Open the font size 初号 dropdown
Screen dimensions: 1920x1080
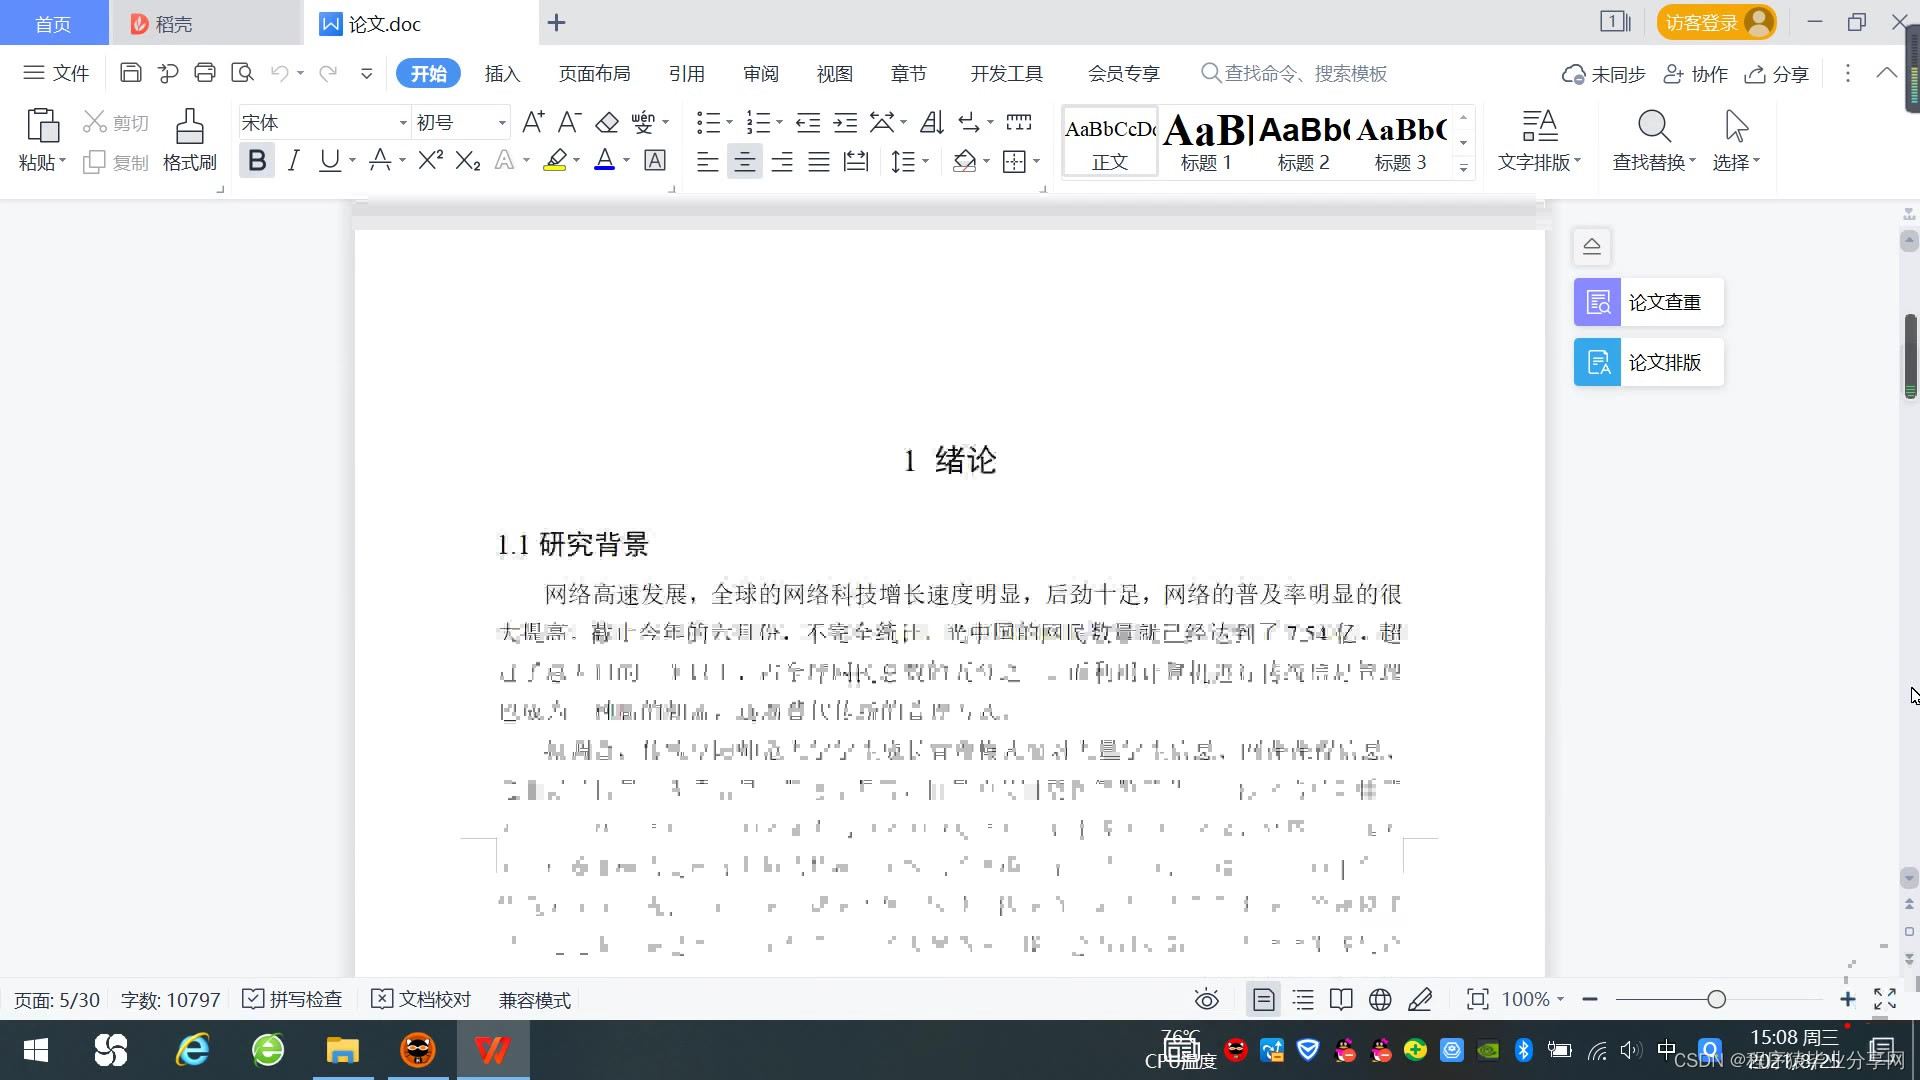[x=501, y=123]
